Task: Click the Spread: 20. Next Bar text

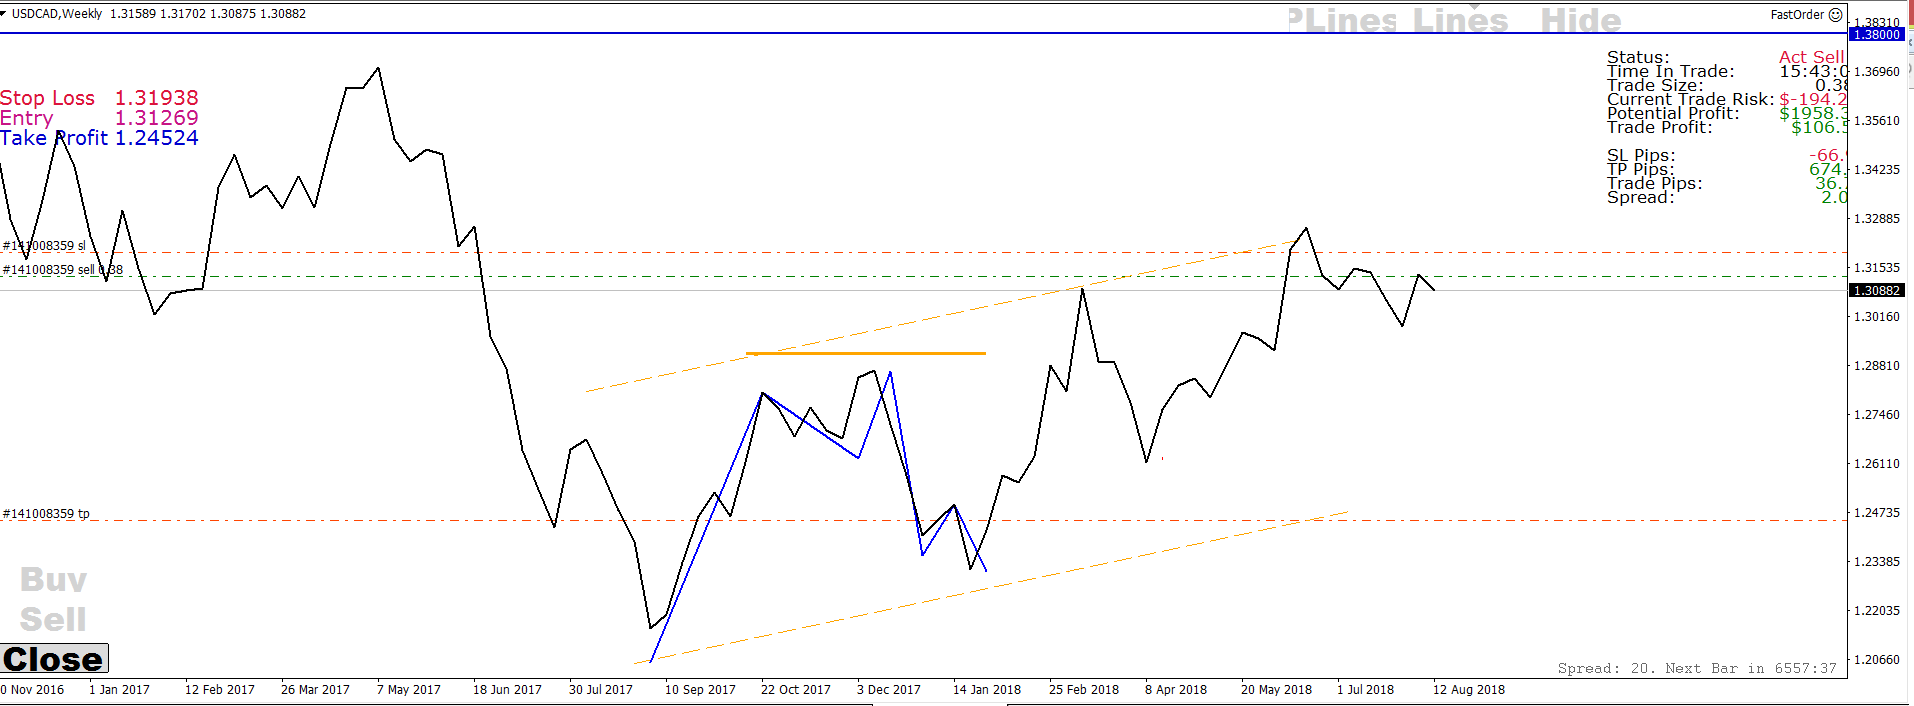Action: [1697, 668]
